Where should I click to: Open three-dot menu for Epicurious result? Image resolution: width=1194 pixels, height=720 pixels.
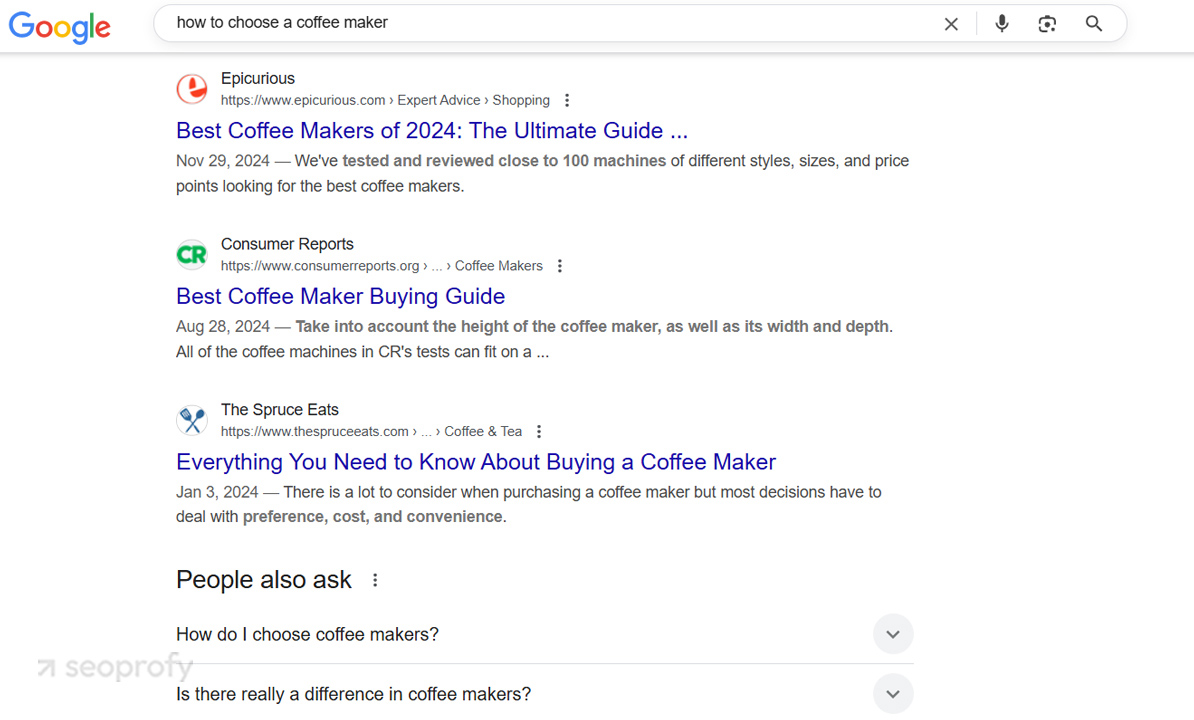(567, 100)
